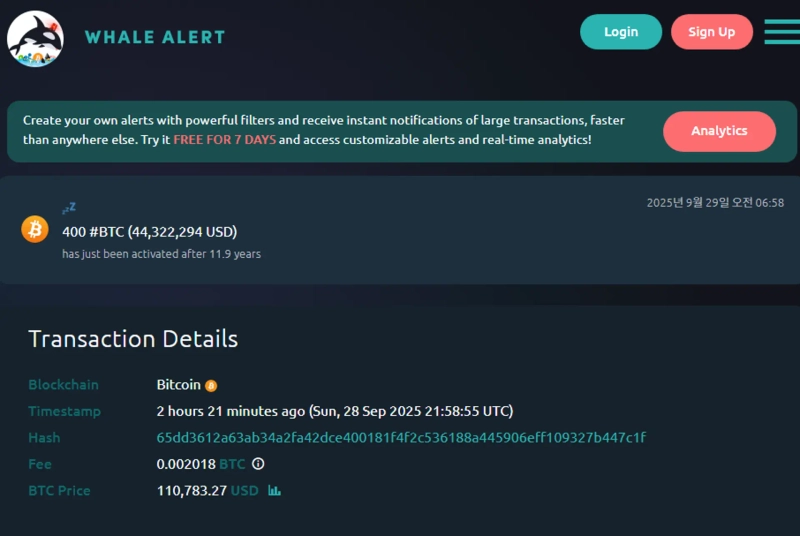This screenshot has width=800, height=536.
Task: Click the large orange Bitcoin coin icon
Action: point(35,229)
